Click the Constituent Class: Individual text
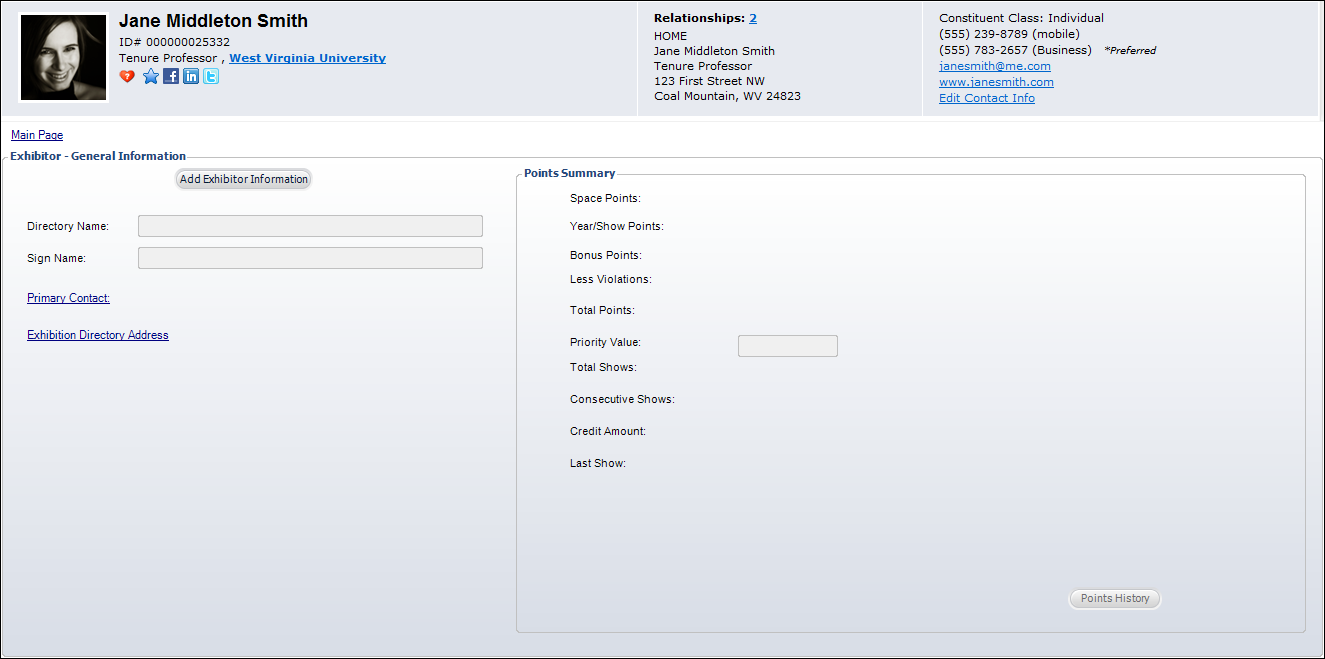 [x=1021, y=18]
